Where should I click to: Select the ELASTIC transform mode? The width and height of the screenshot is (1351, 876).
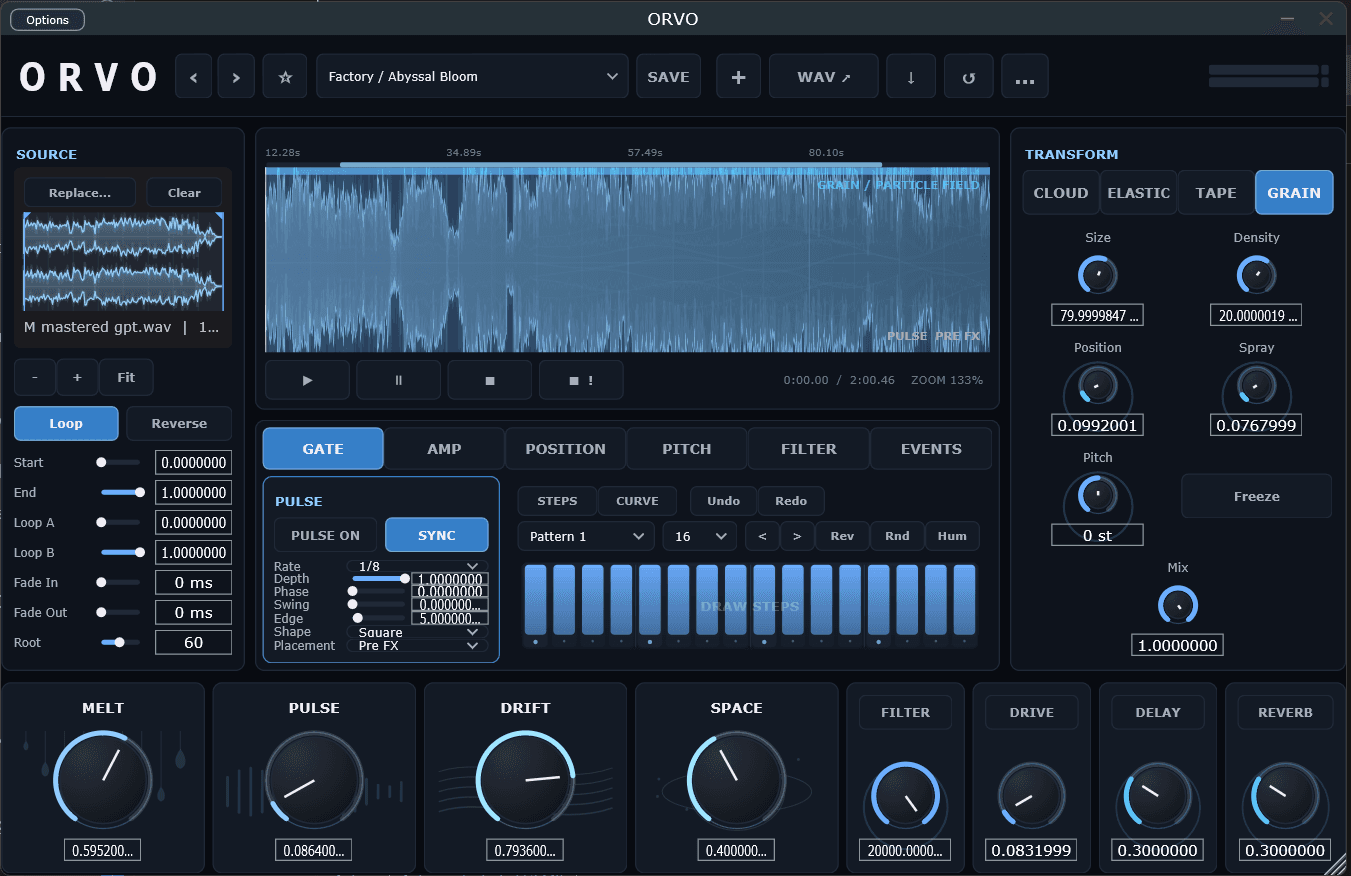click(1139, 193)
